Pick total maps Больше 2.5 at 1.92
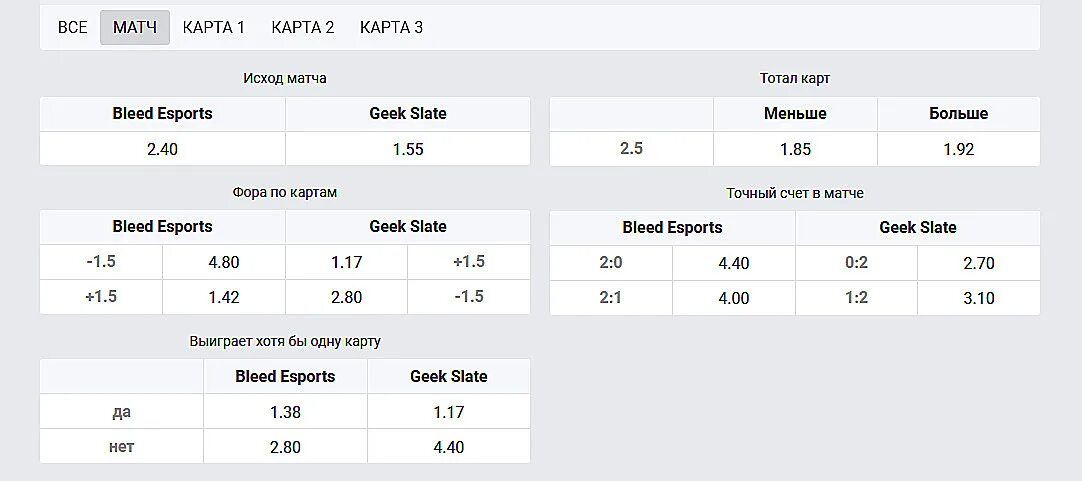The height and width of the screenshot is (481, 1082). click(958, 149)
